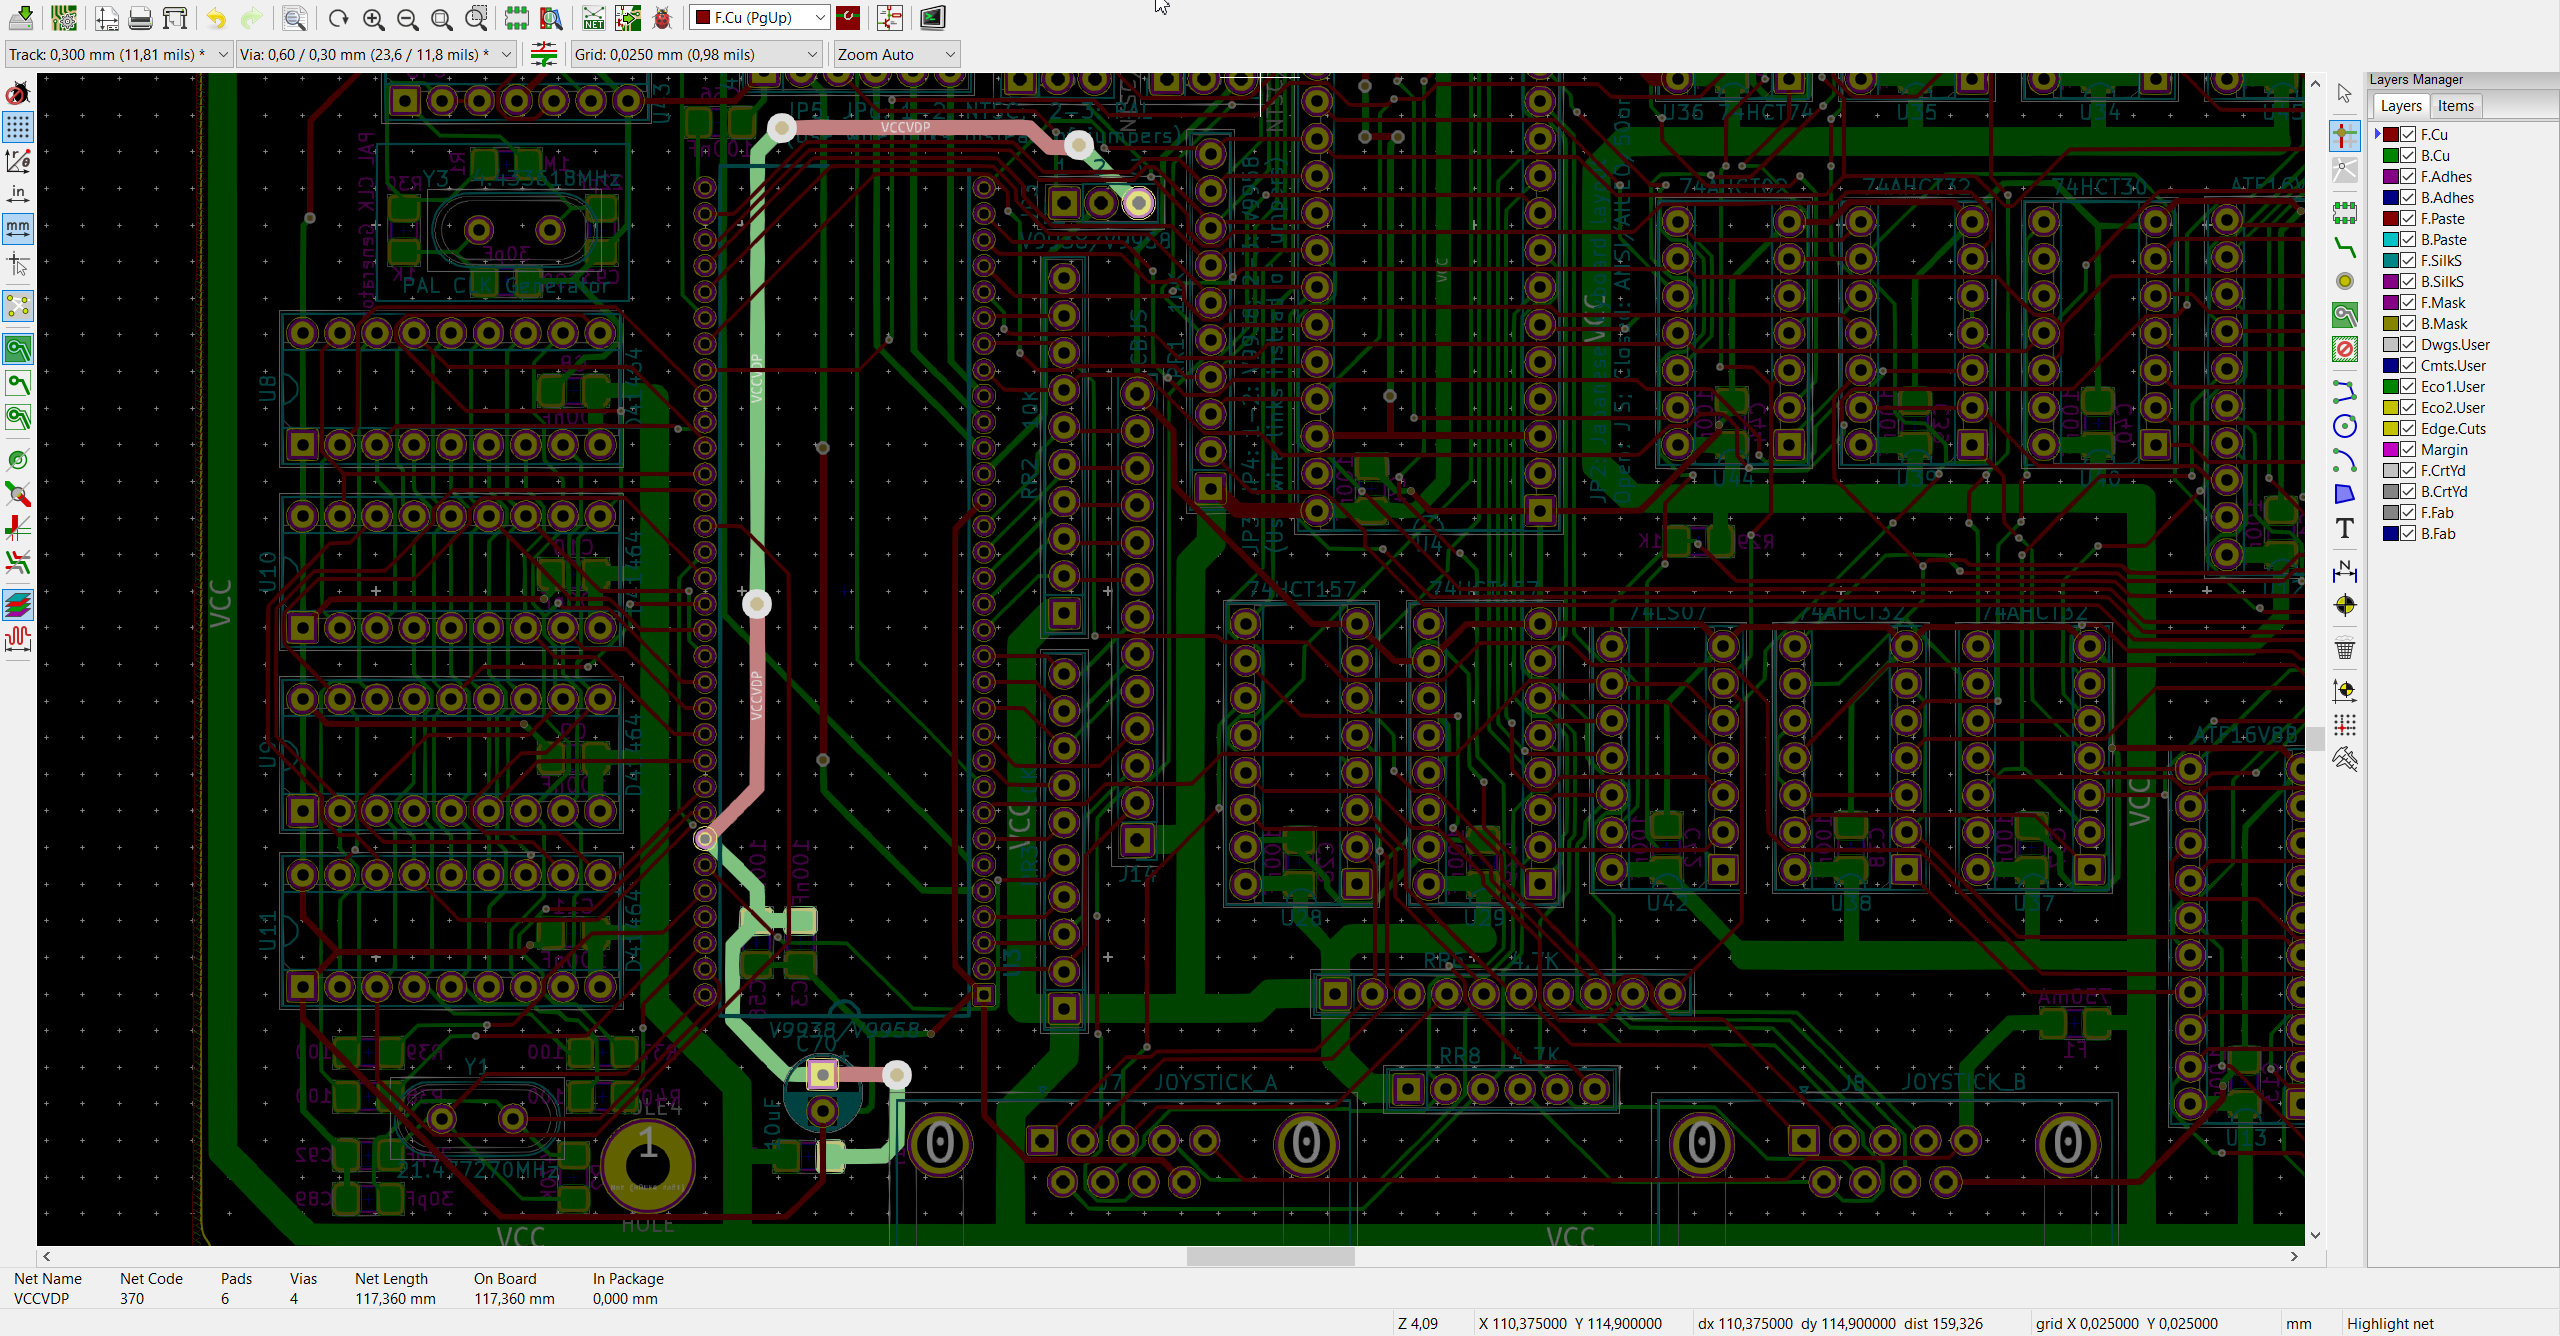Open the Zoom Auto dropdown

[897, 54]
